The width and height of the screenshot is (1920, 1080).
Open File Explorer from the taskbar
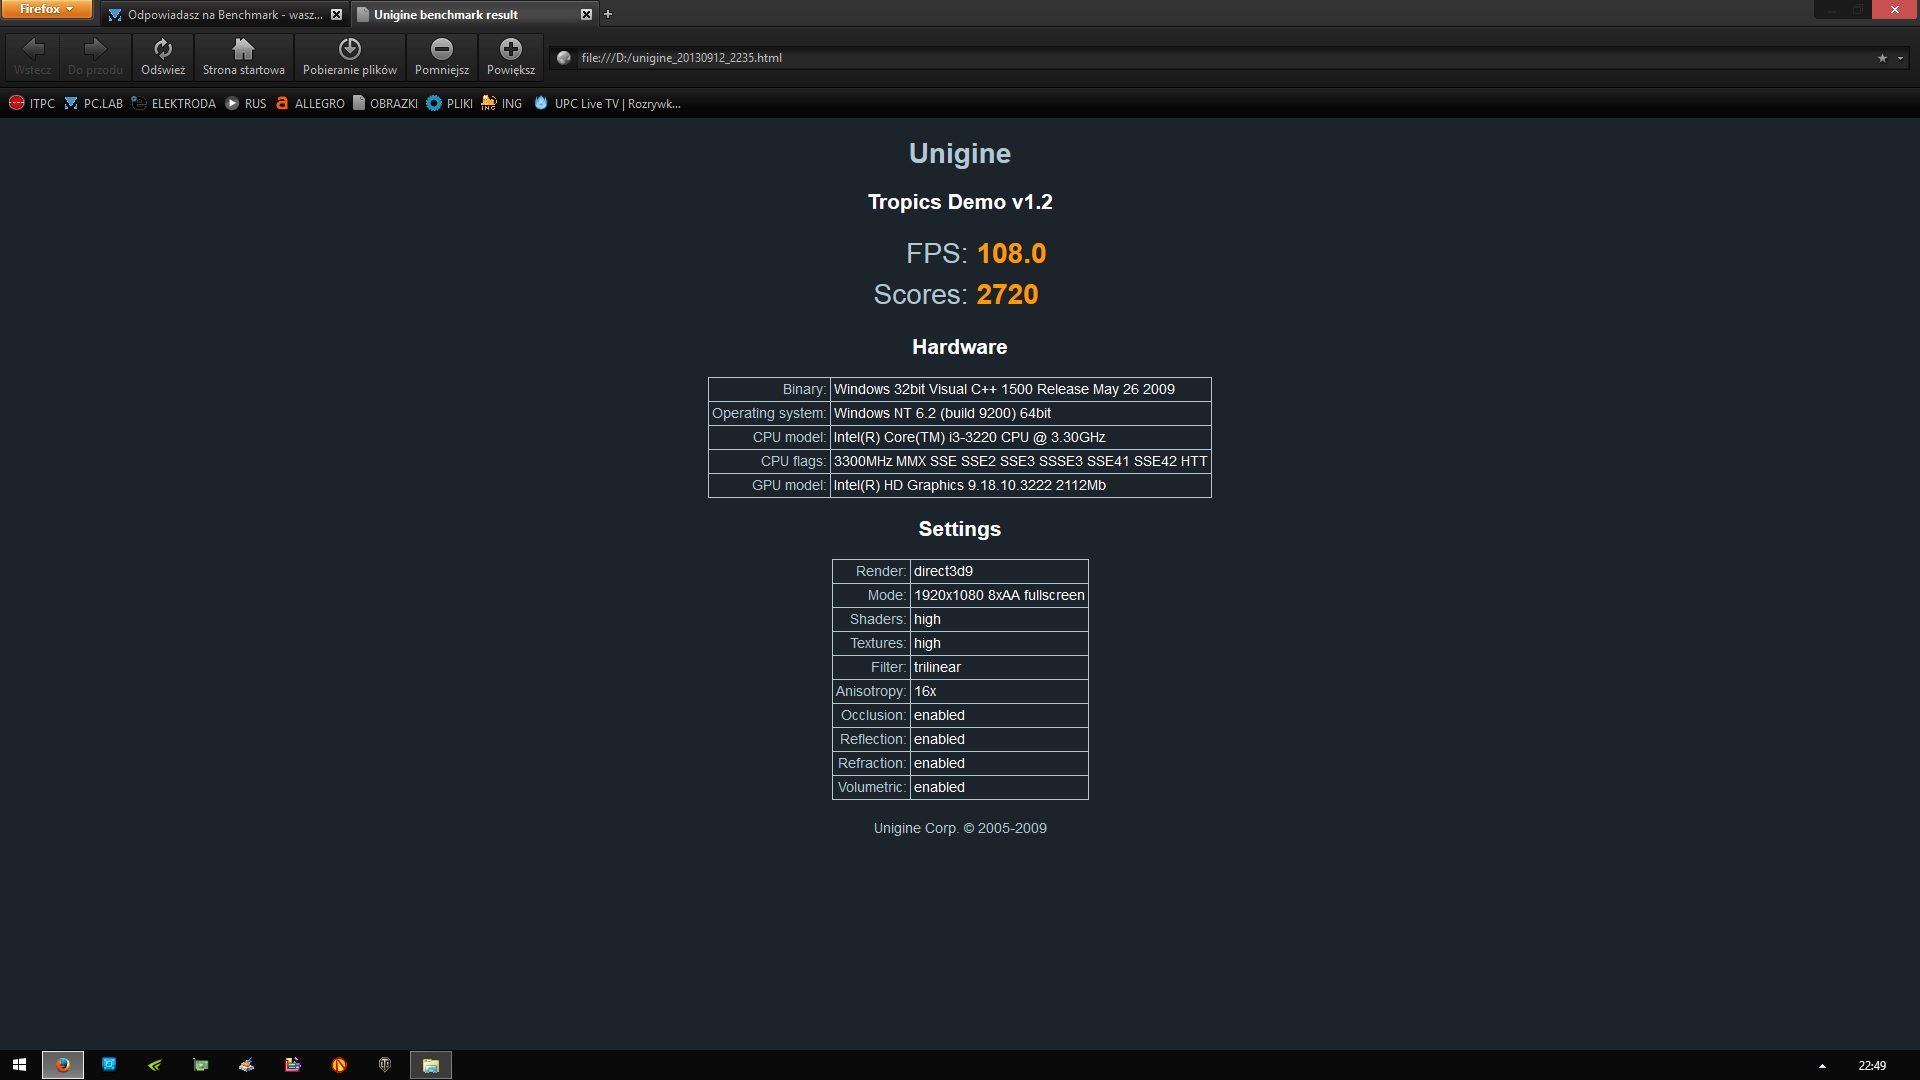(431, 1065)
